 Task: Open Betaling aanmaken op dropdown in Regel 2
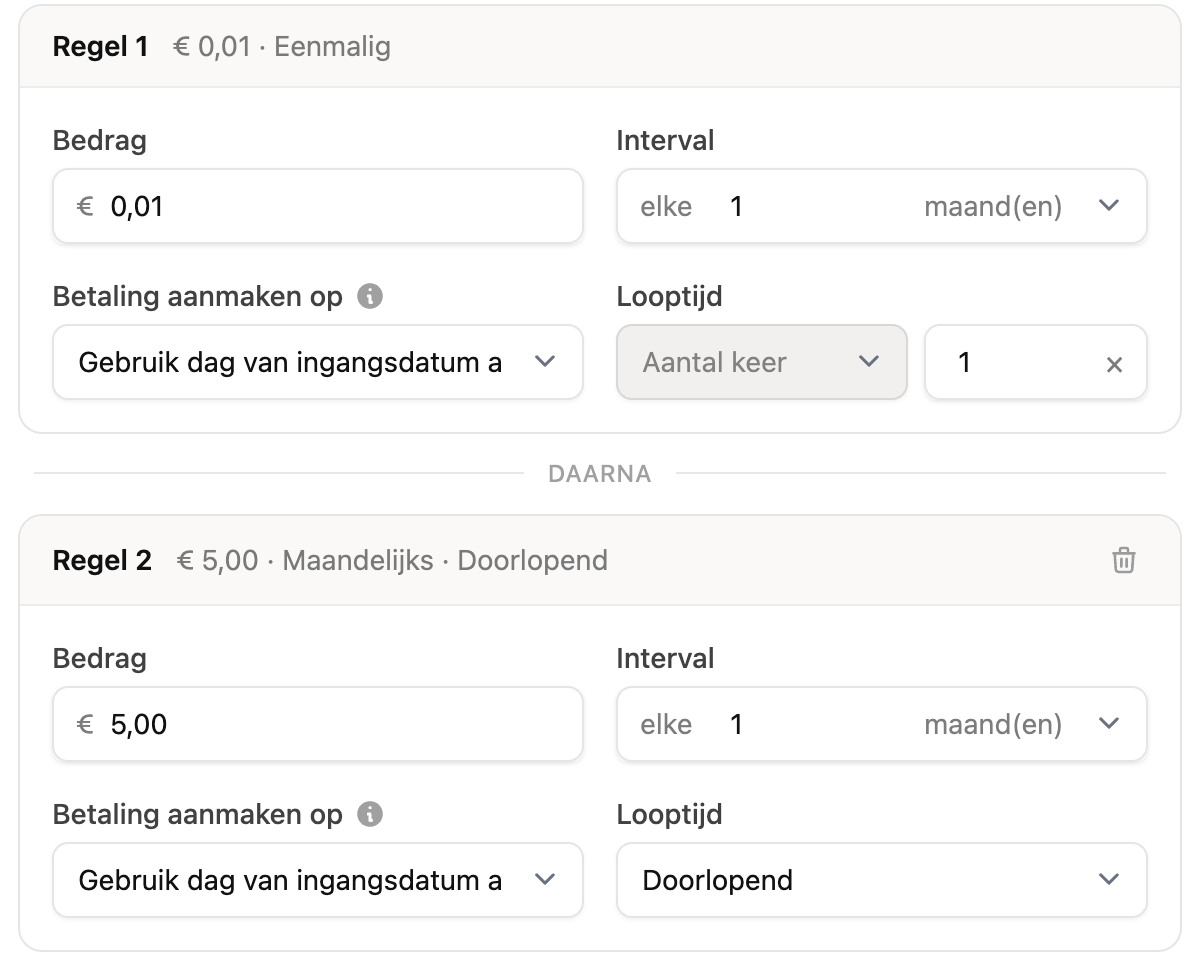pyautogui.click(x=318, y=880)
